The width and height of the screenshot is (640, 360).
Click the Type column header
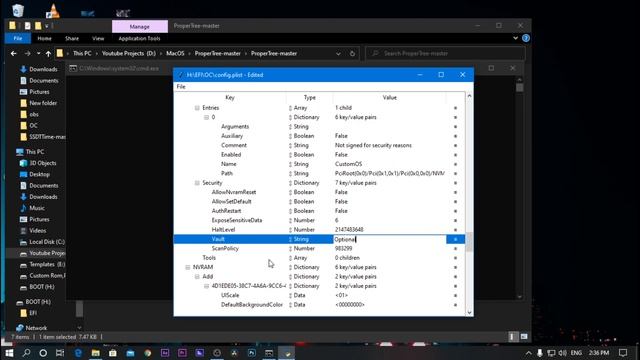pos(309,98)
